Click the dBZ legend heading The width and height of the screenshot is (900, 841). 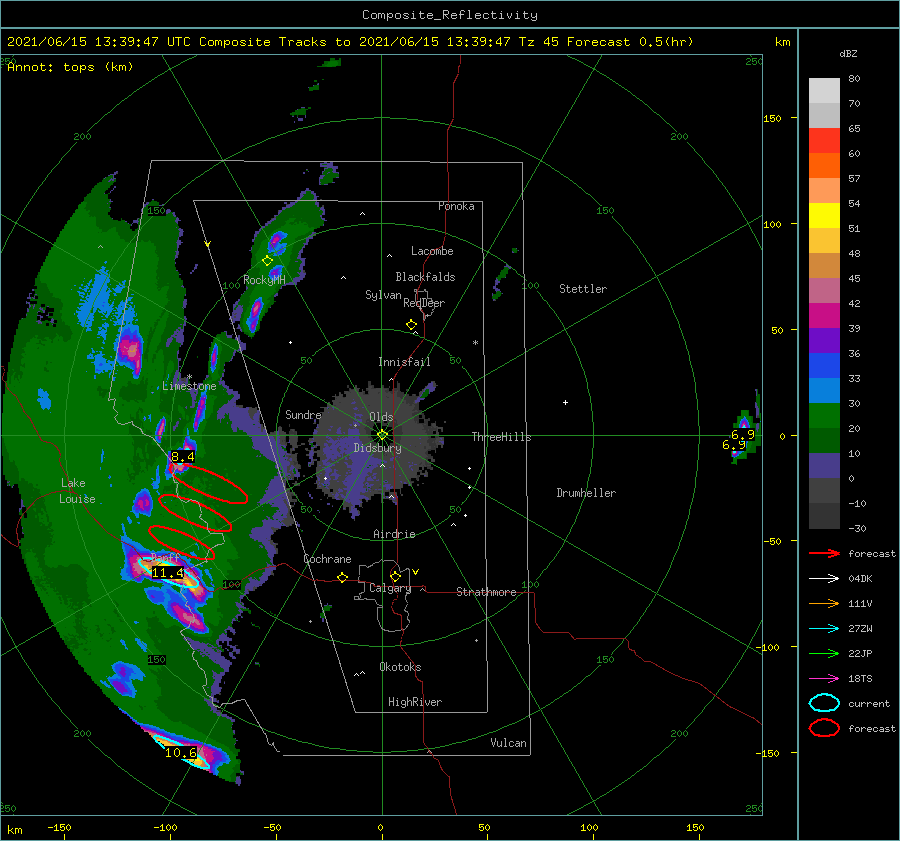[848, 53]
